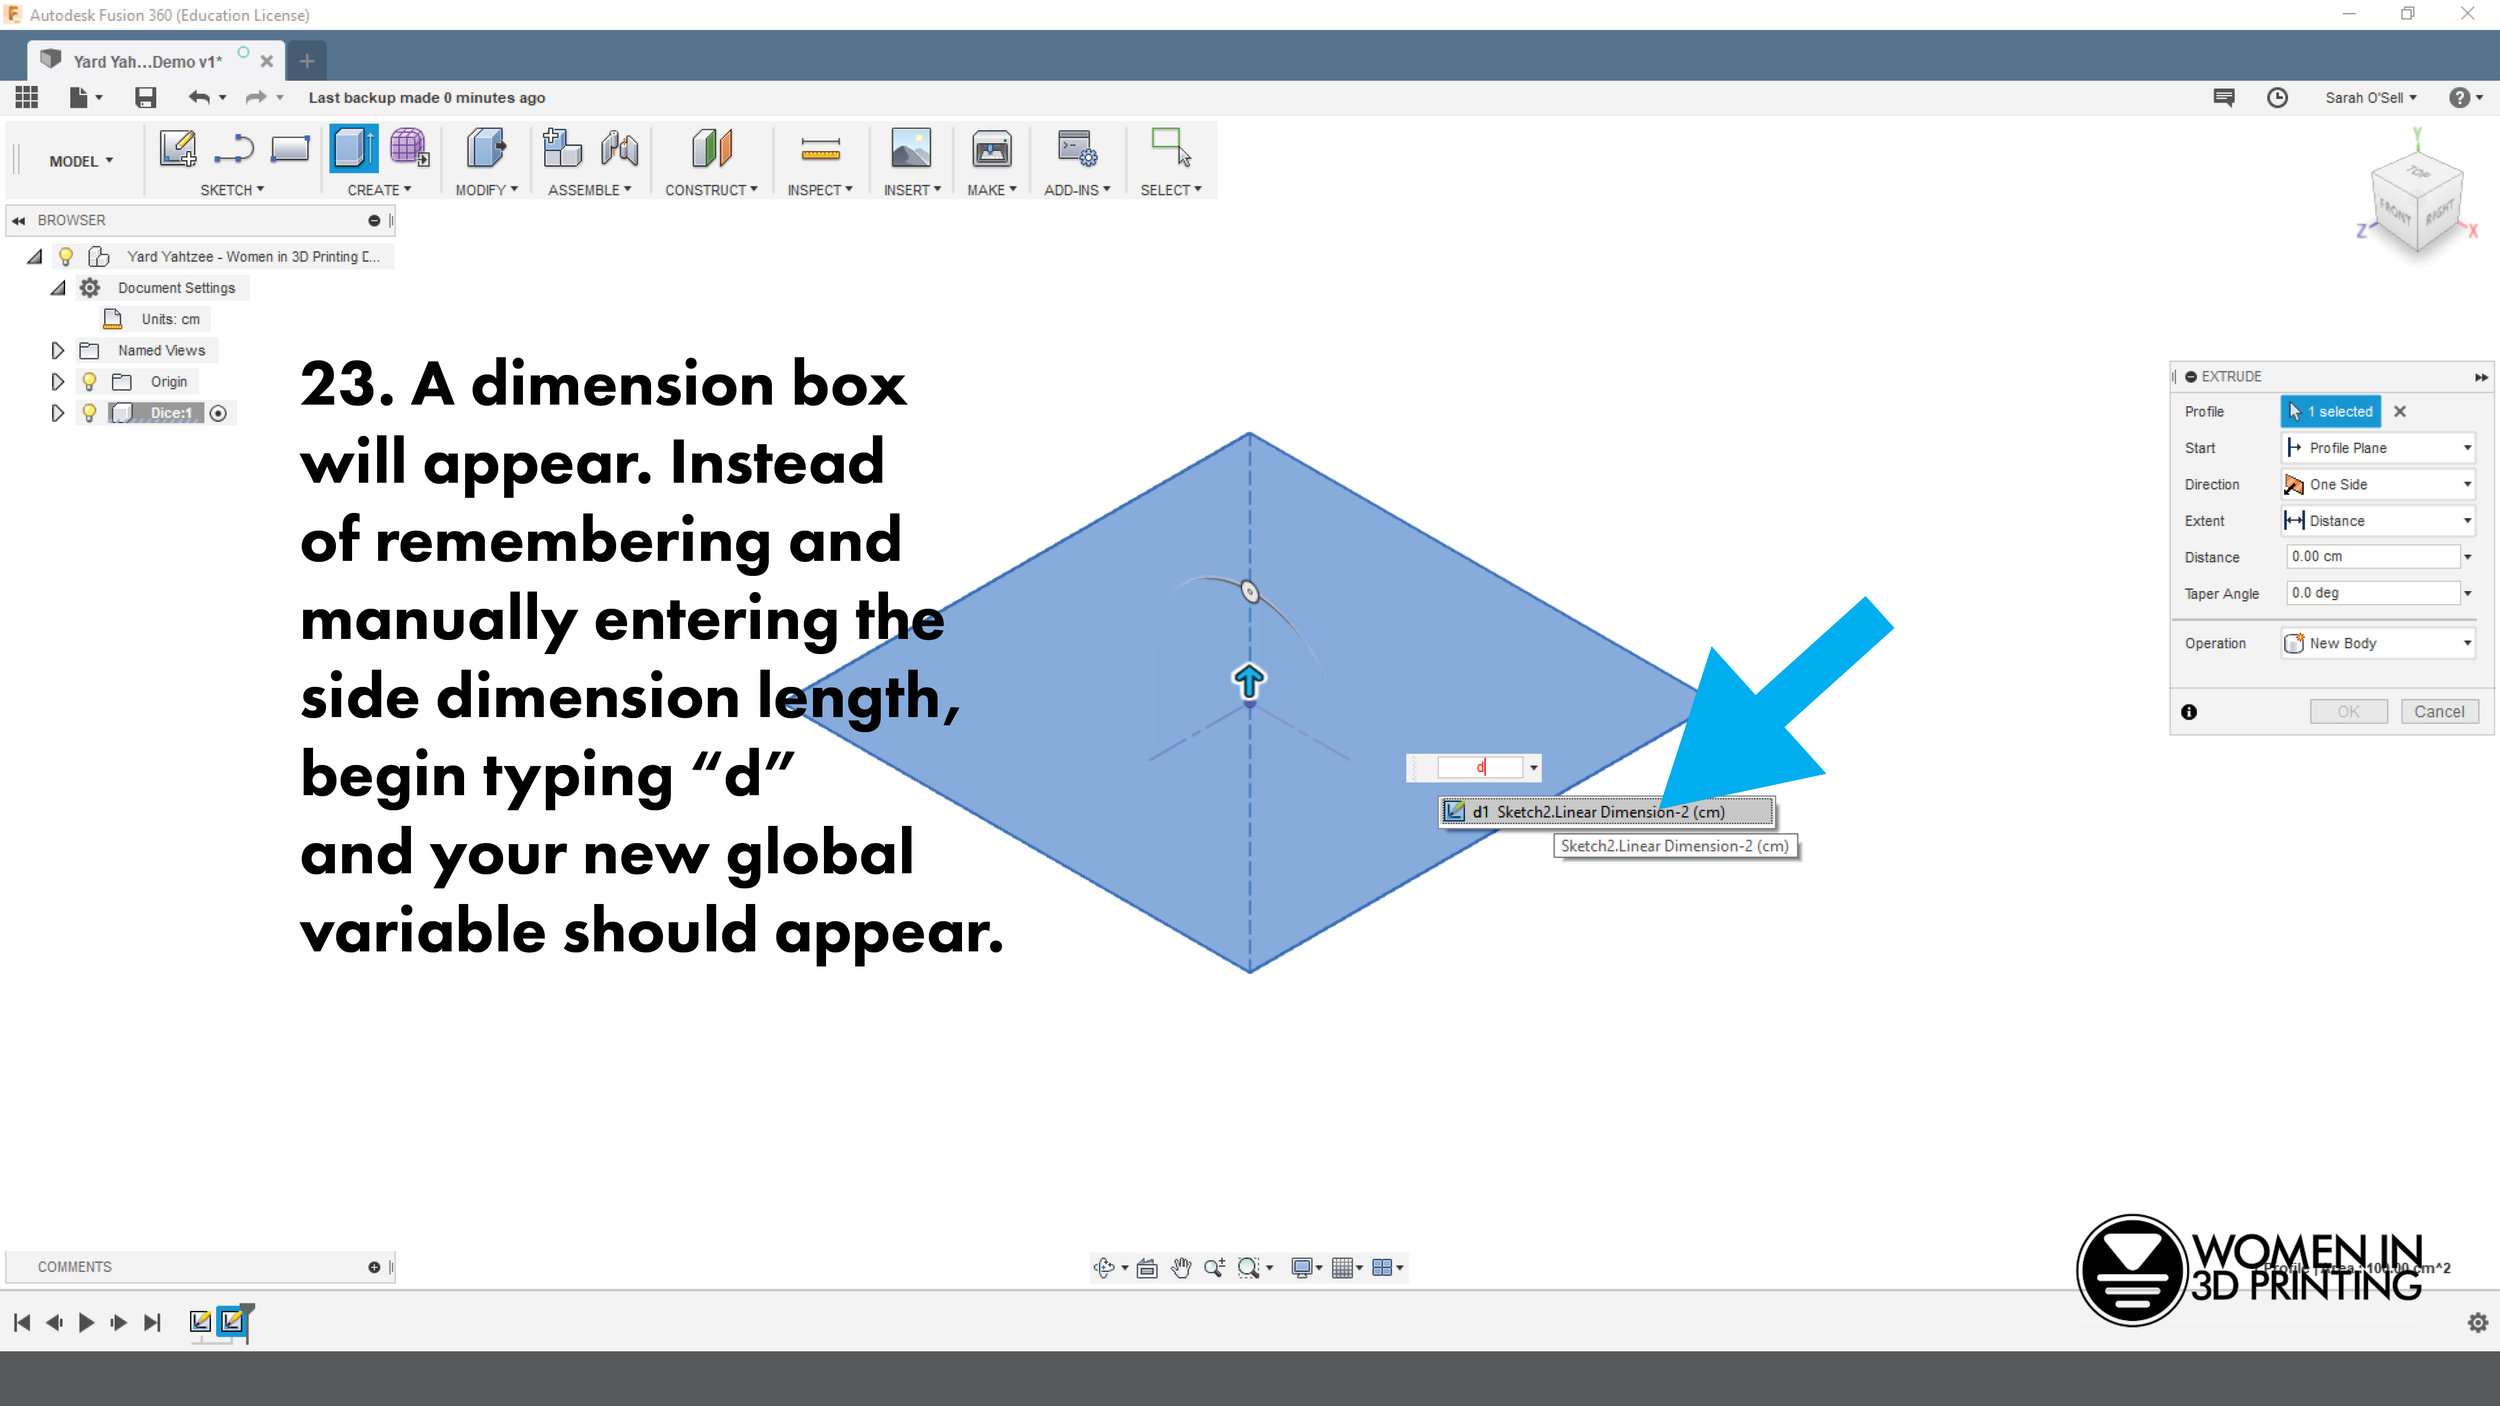Open the SKETCH menu
Screen dimensions: 2500x1406
[x=232, y=190]
